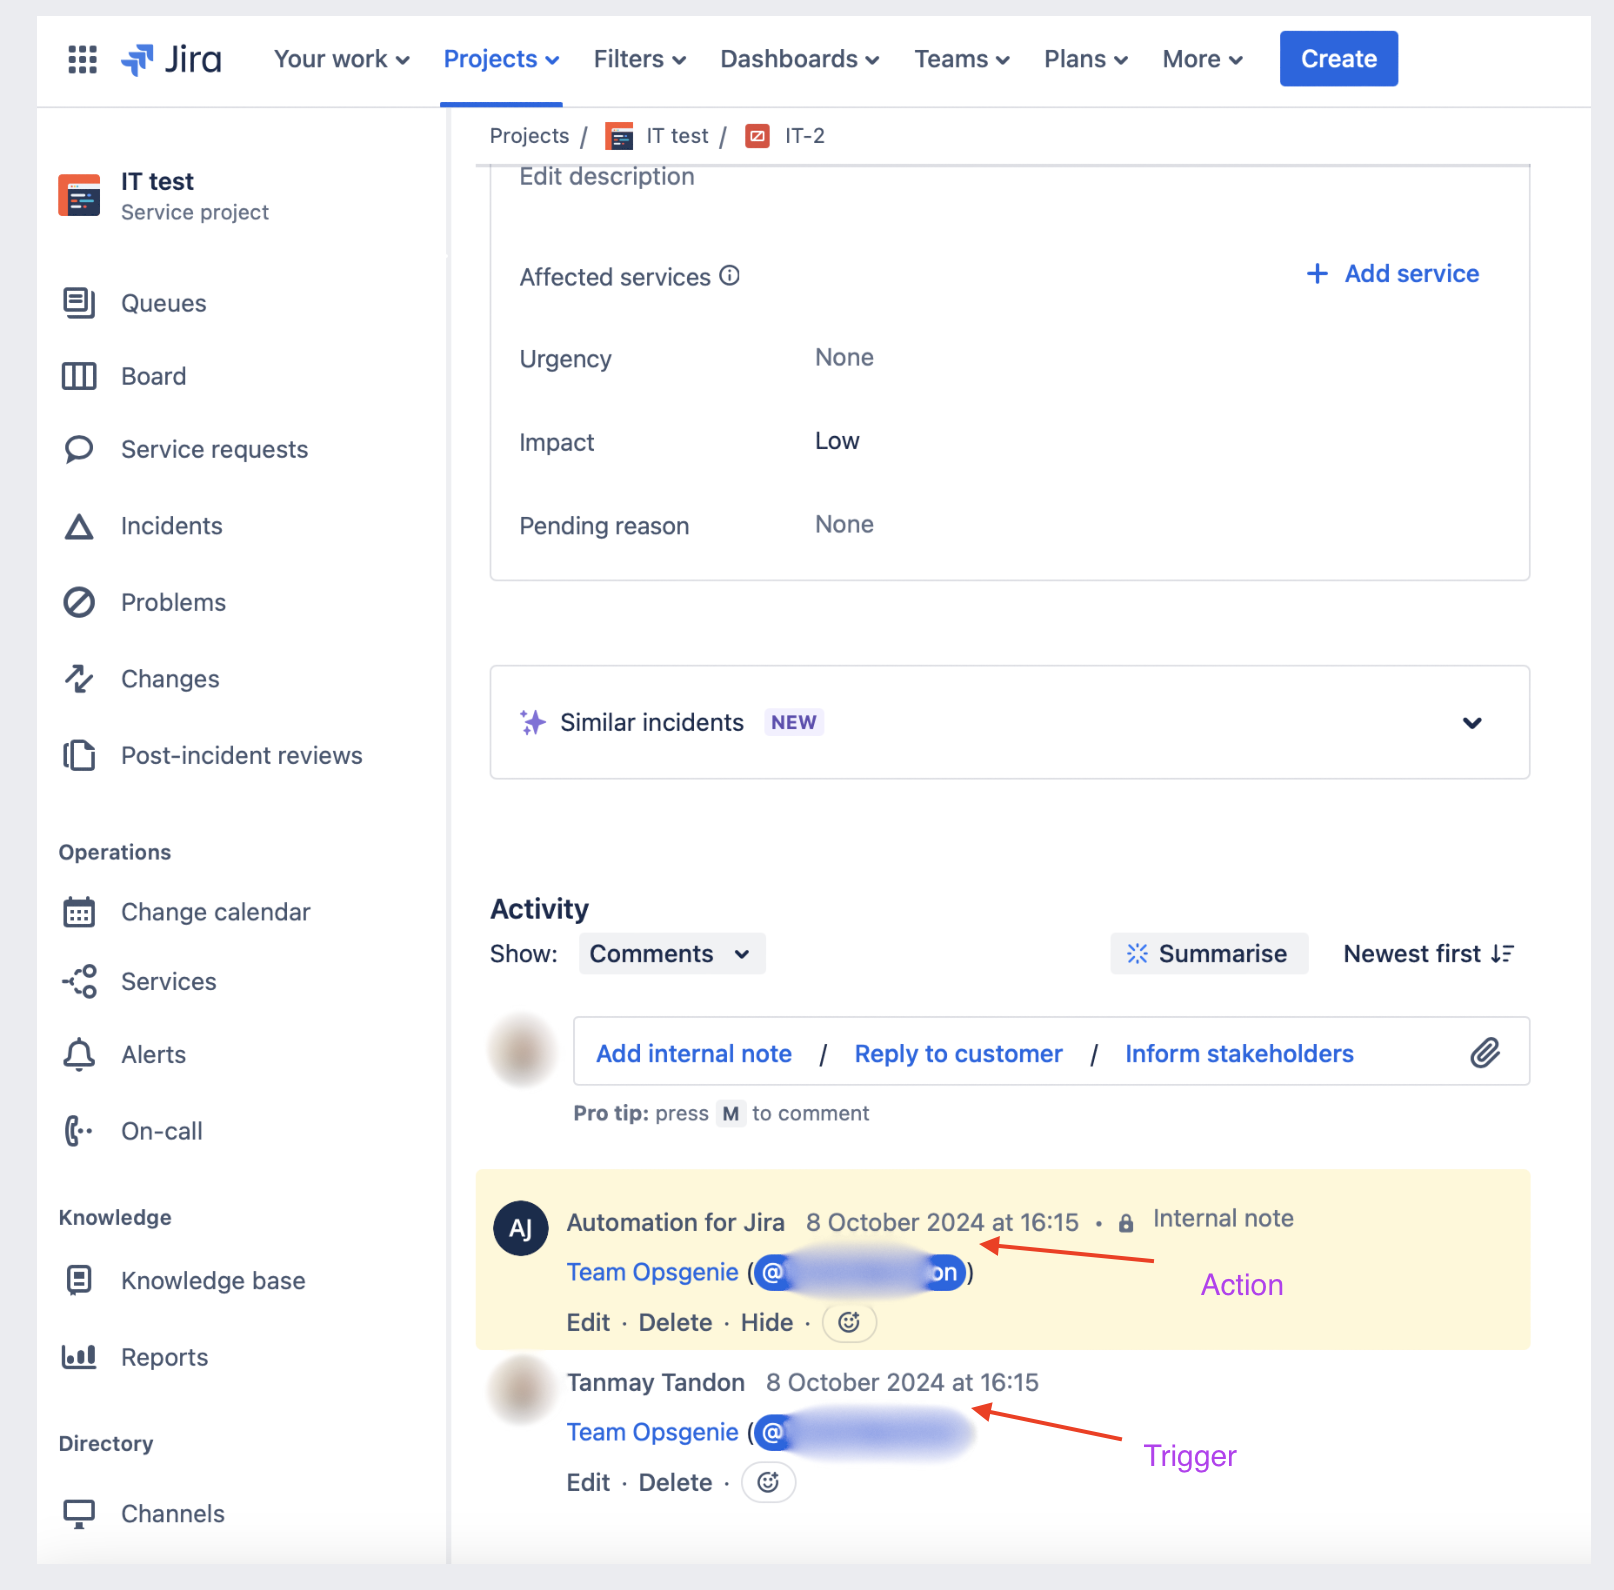Click the Summarise button
Image resolution: width=1614 pixels, height=1590 pixels.
[1209, 953]
